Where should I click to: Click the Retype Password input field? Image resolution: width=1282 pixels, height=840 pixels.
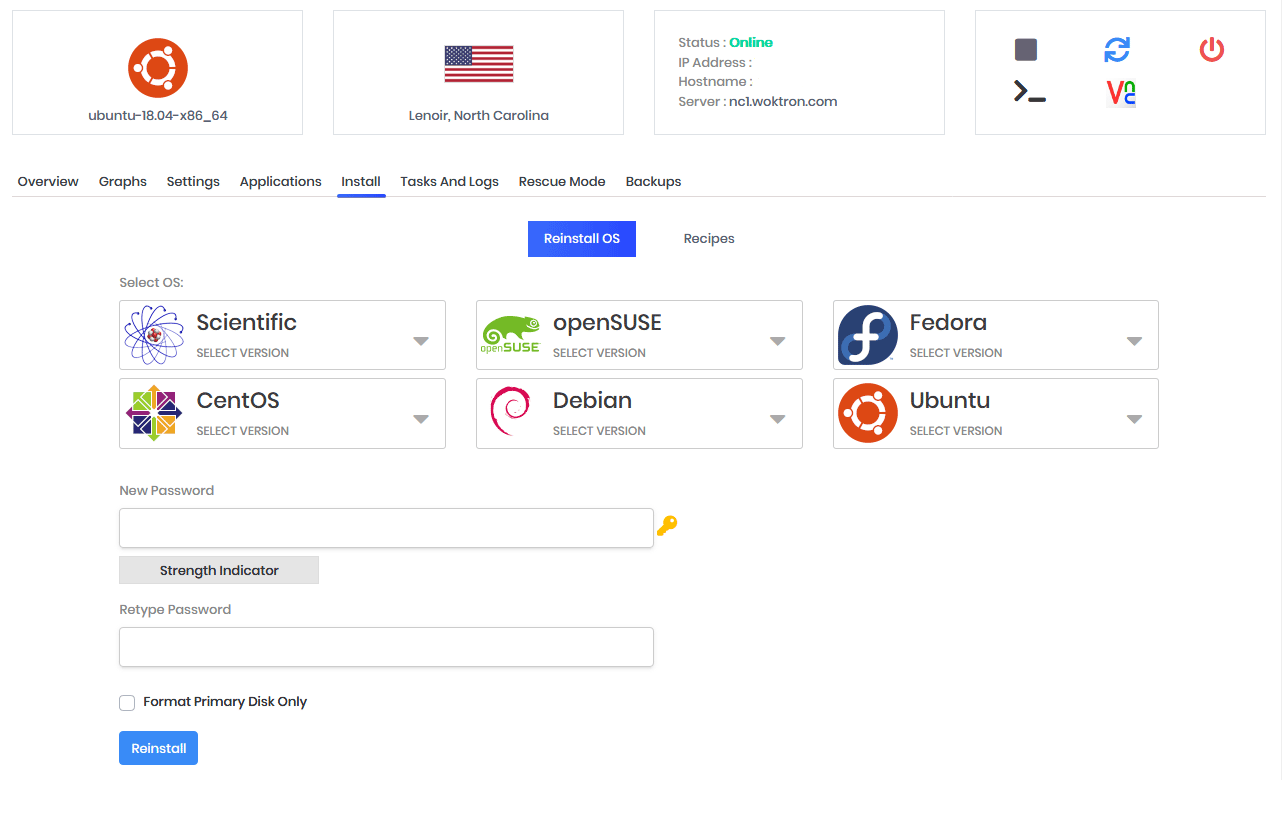386,647
